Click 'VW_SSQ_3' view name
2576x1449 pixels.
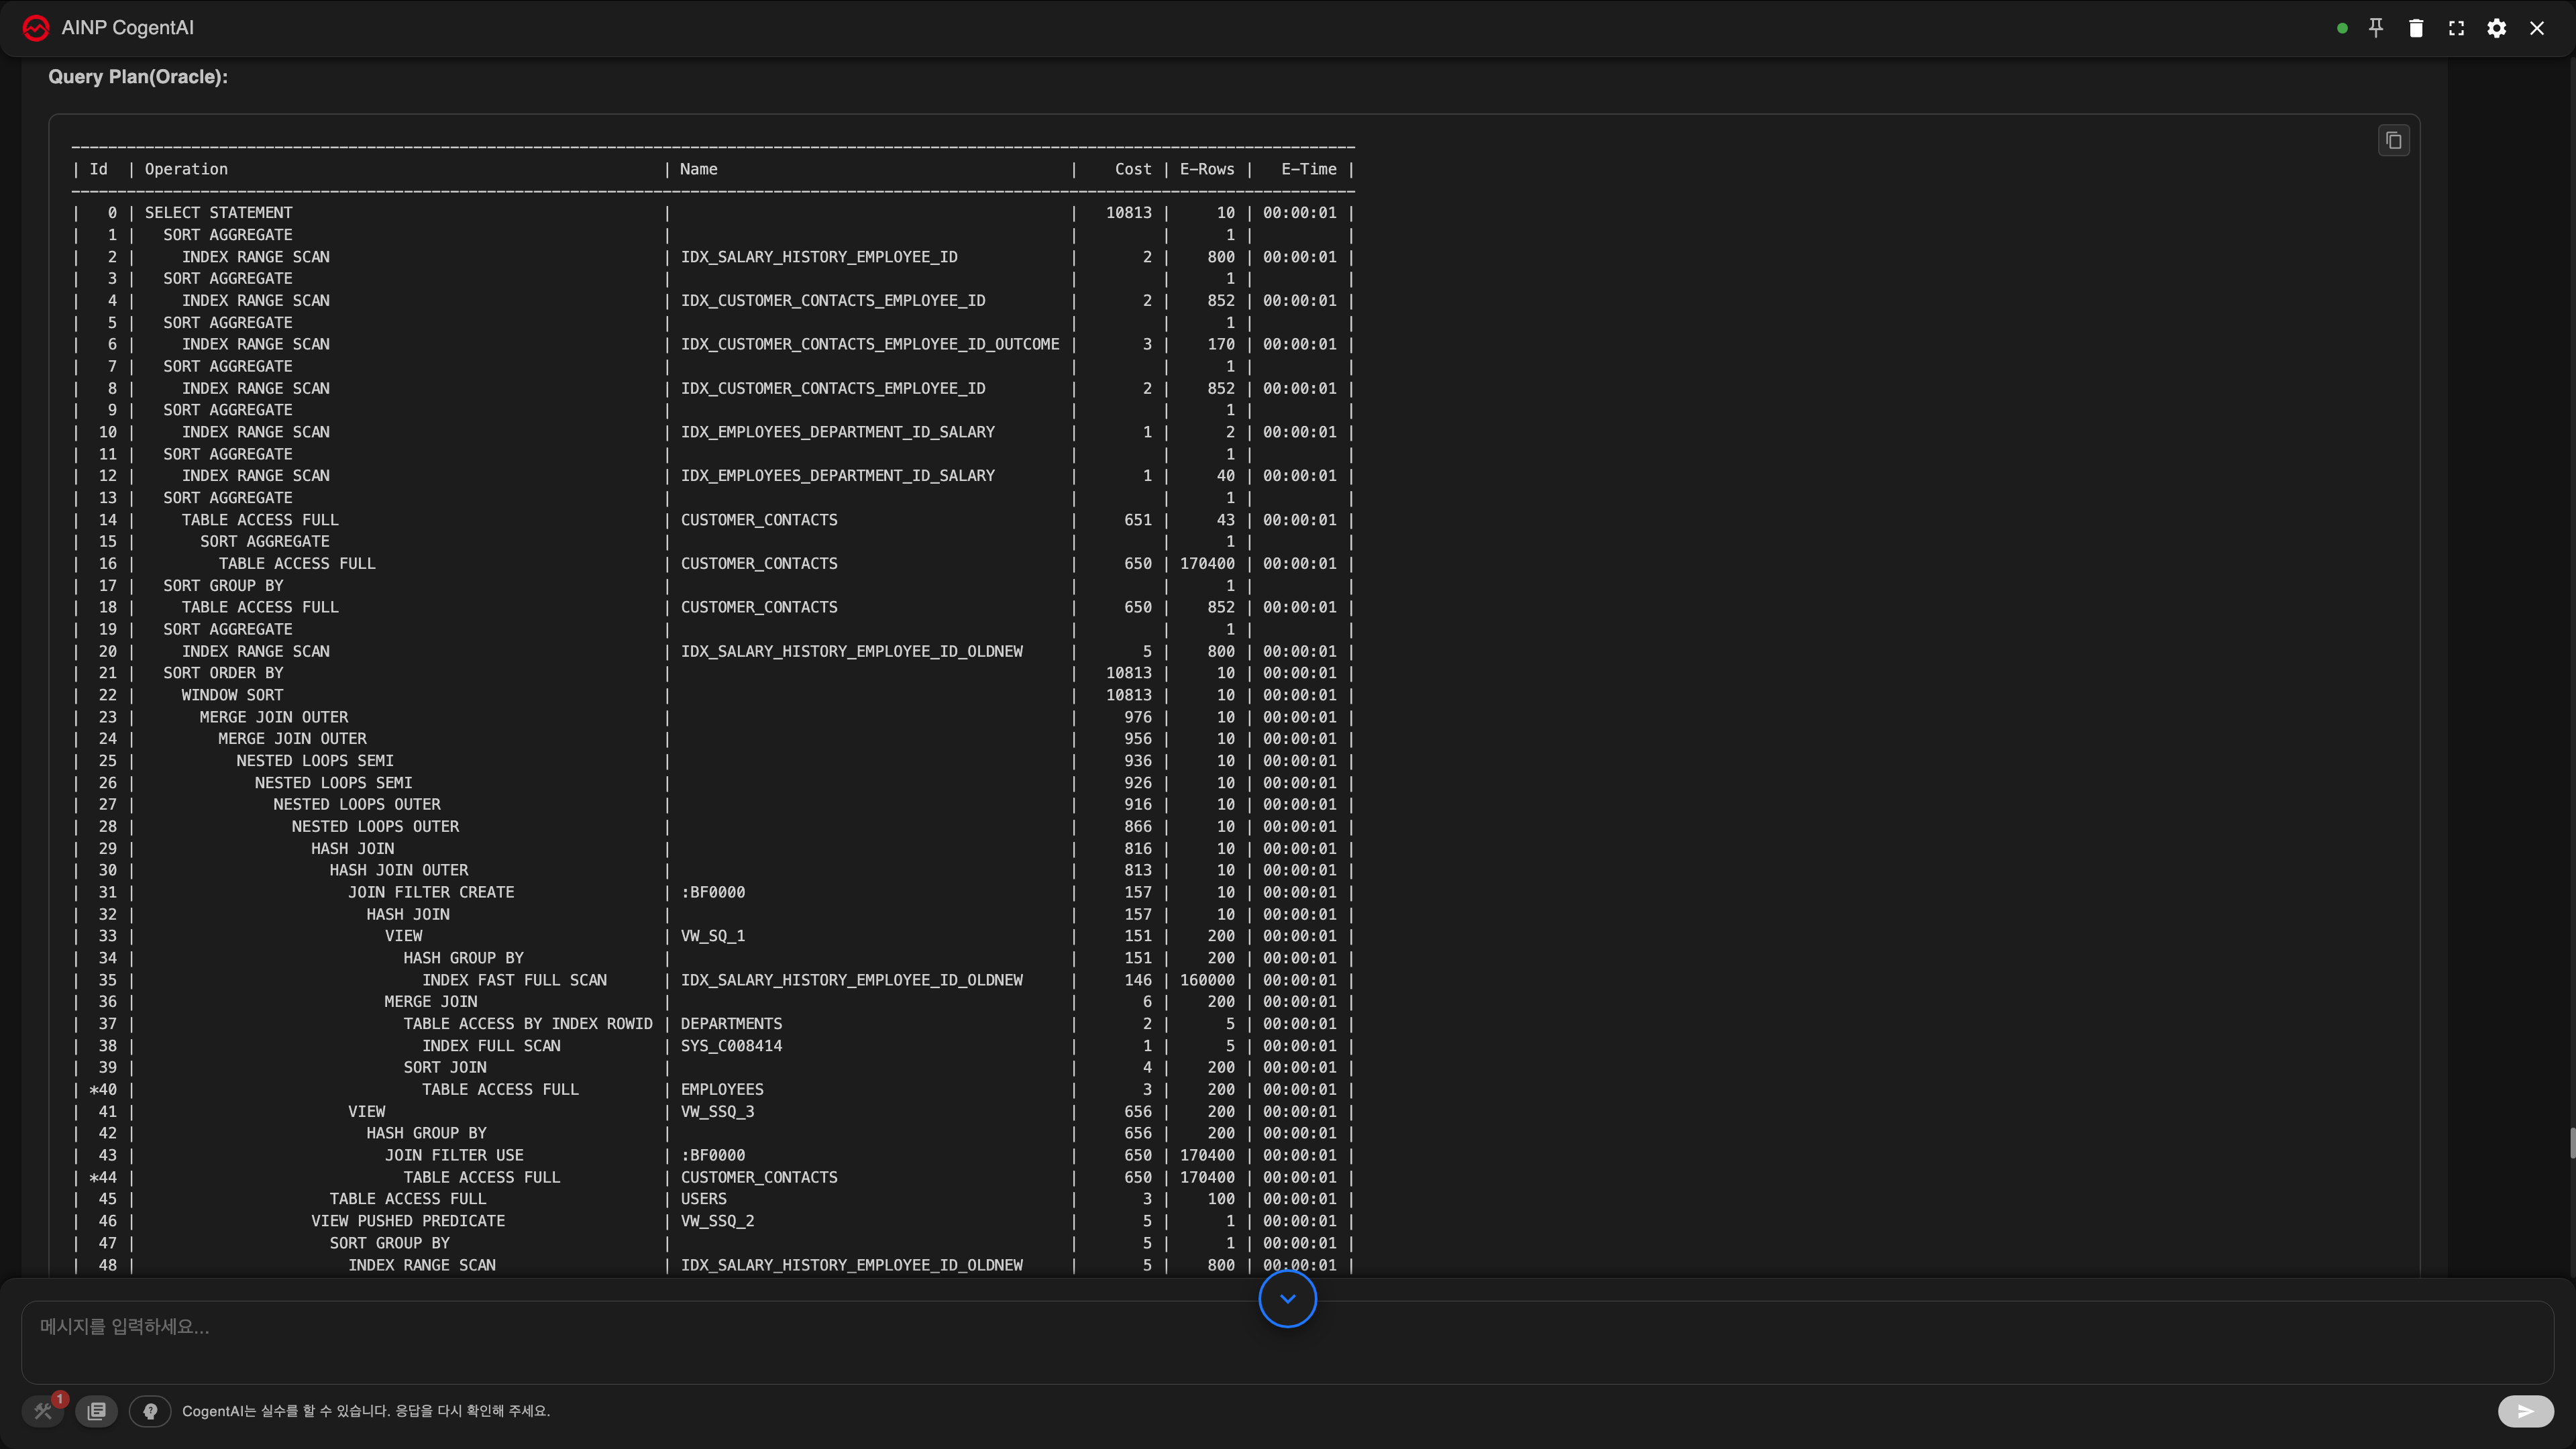pos(717,1111)
